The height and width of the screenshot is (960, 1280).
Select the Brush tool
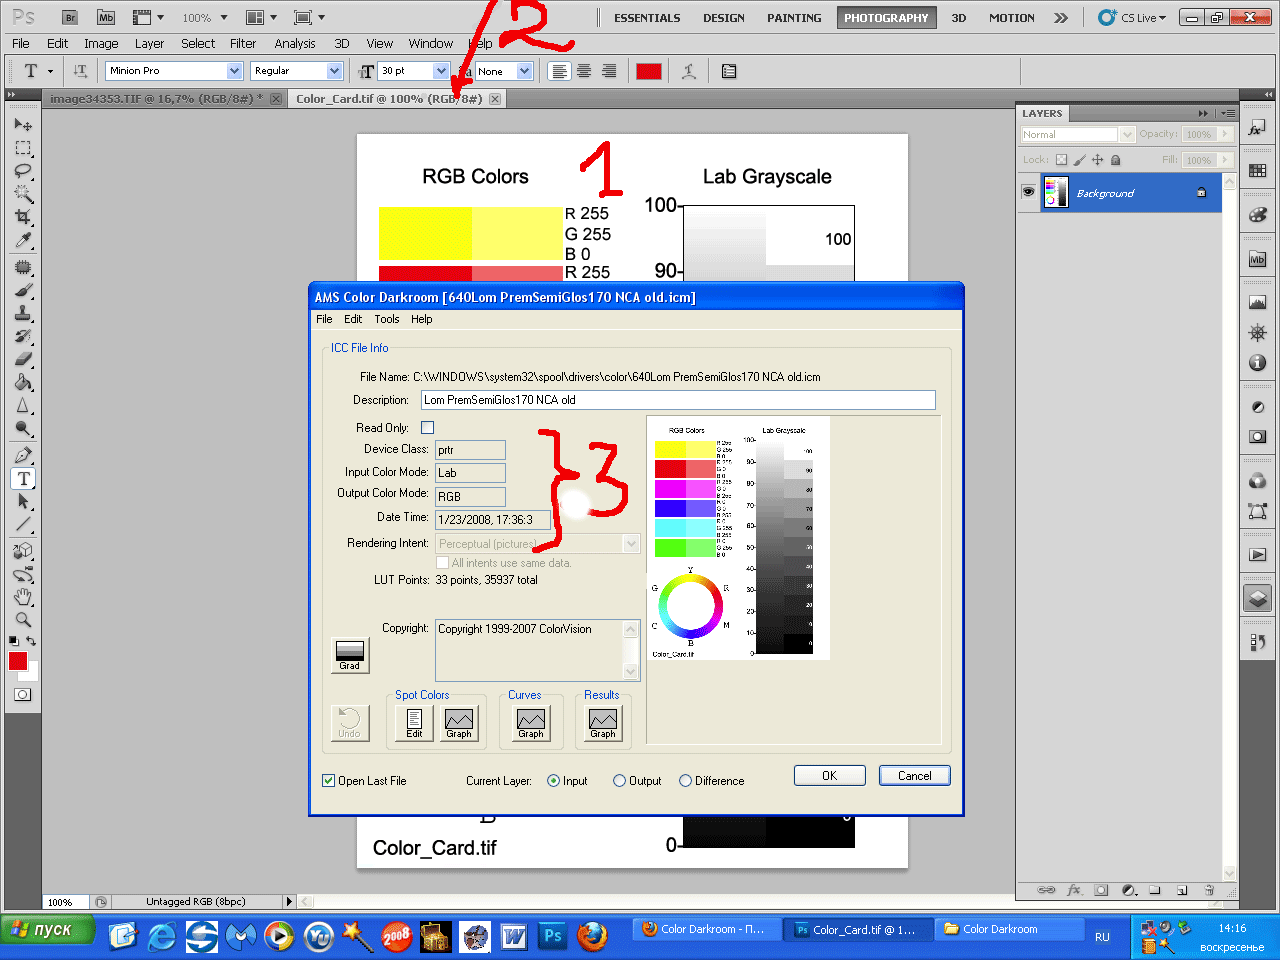[23, 290]
